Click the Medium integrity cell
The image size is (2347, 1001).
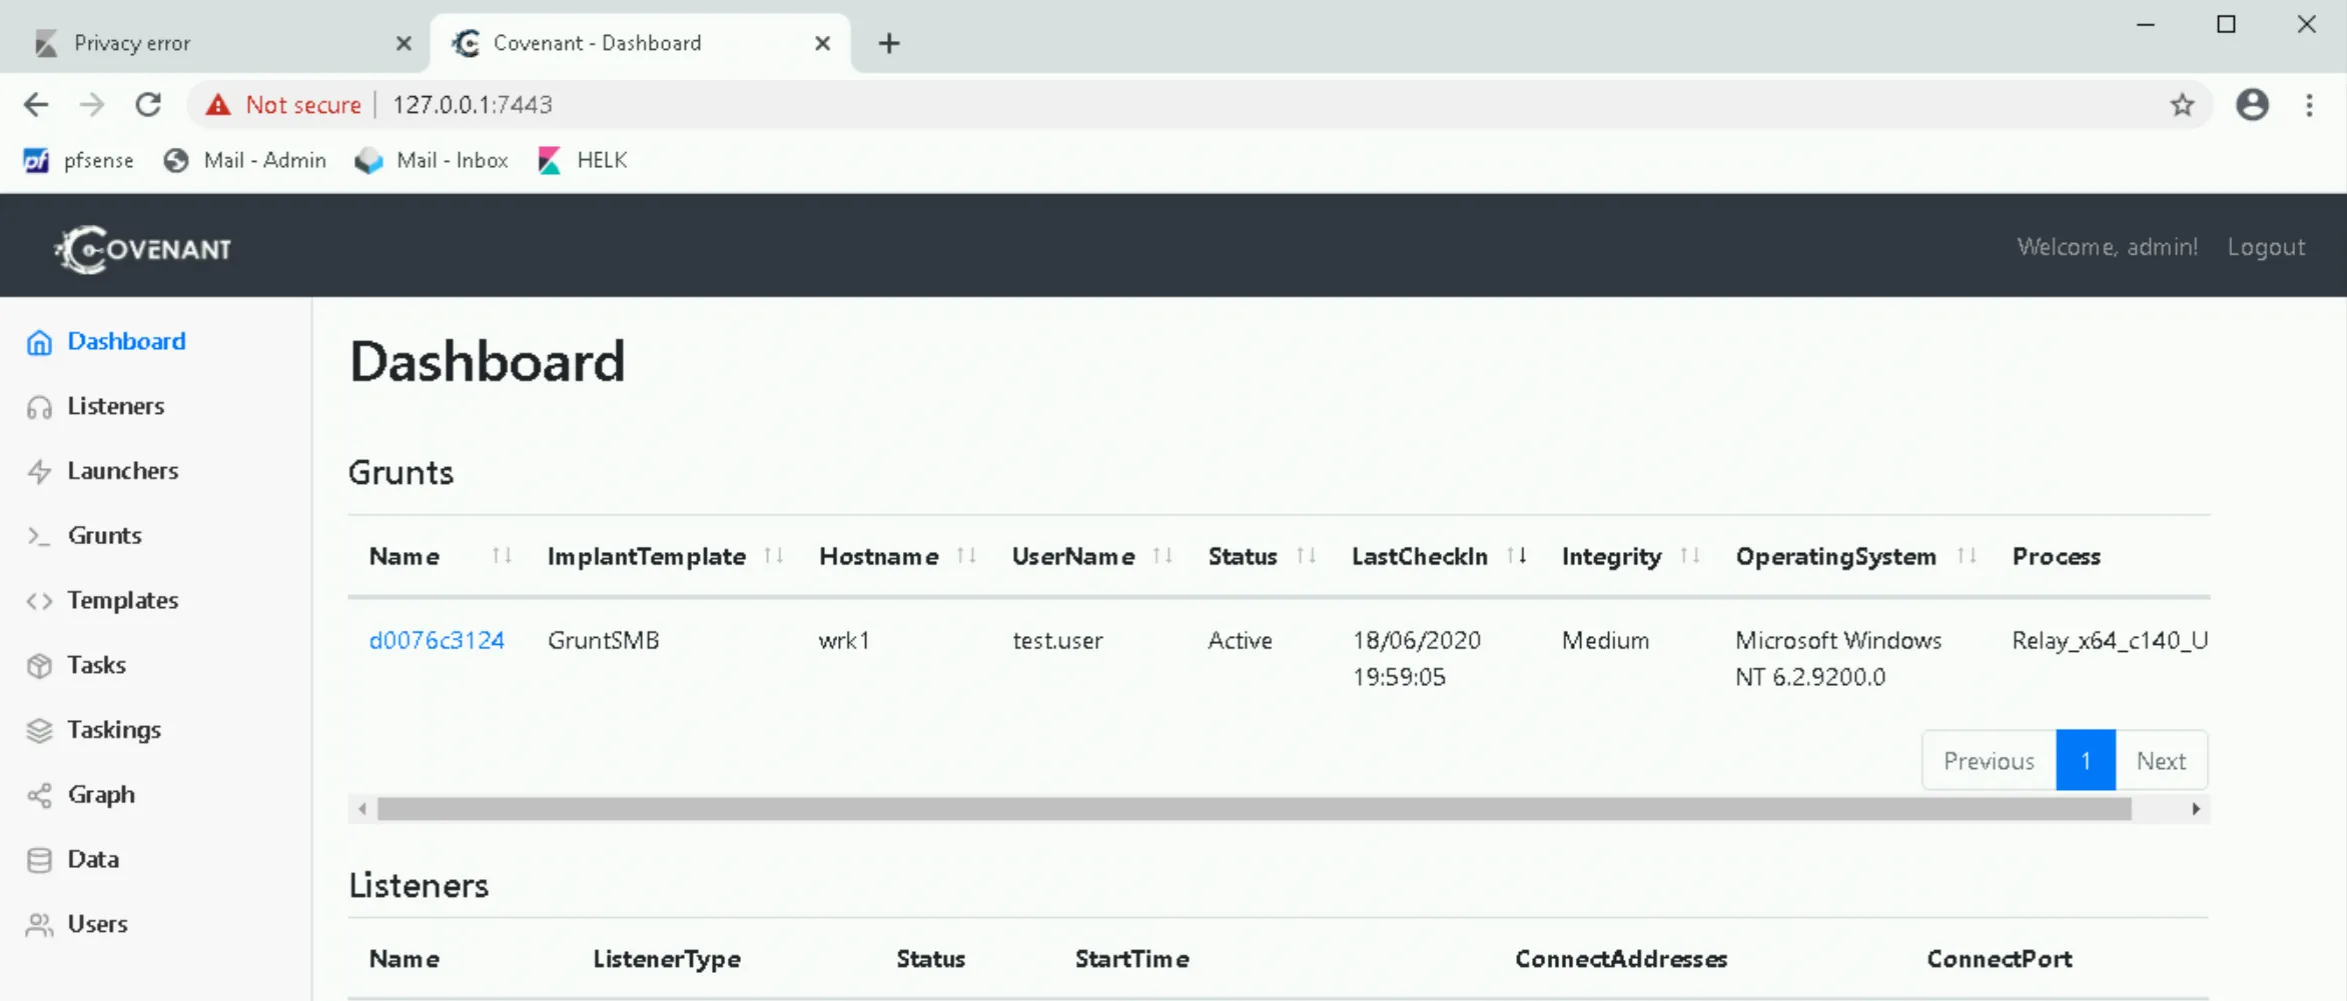point(1605,640)
